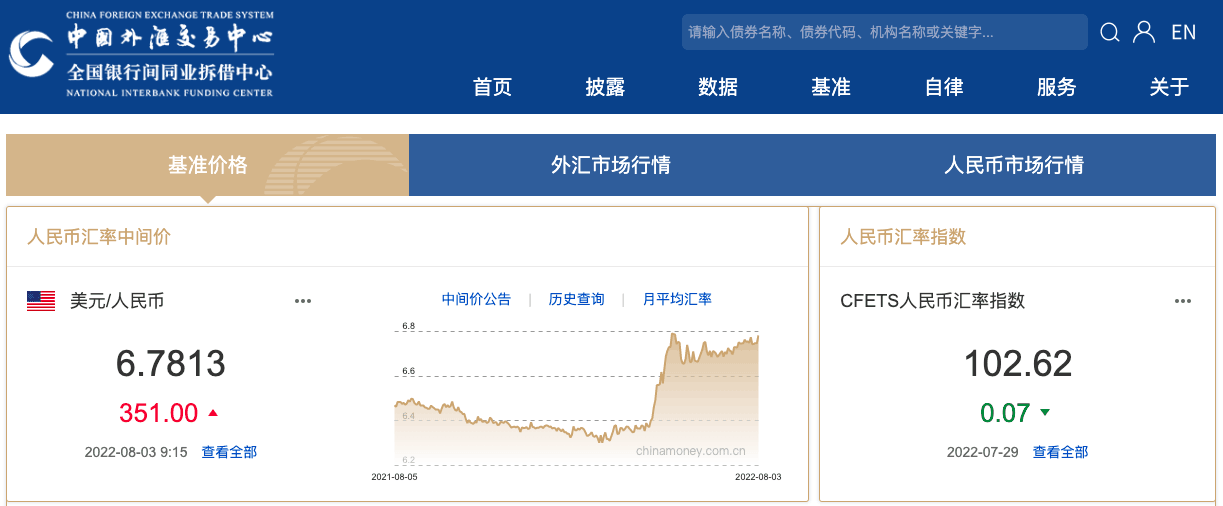Focus the bond name search input field
Image resolution: width=1223 pixels, height=506 pixels.
885,32
